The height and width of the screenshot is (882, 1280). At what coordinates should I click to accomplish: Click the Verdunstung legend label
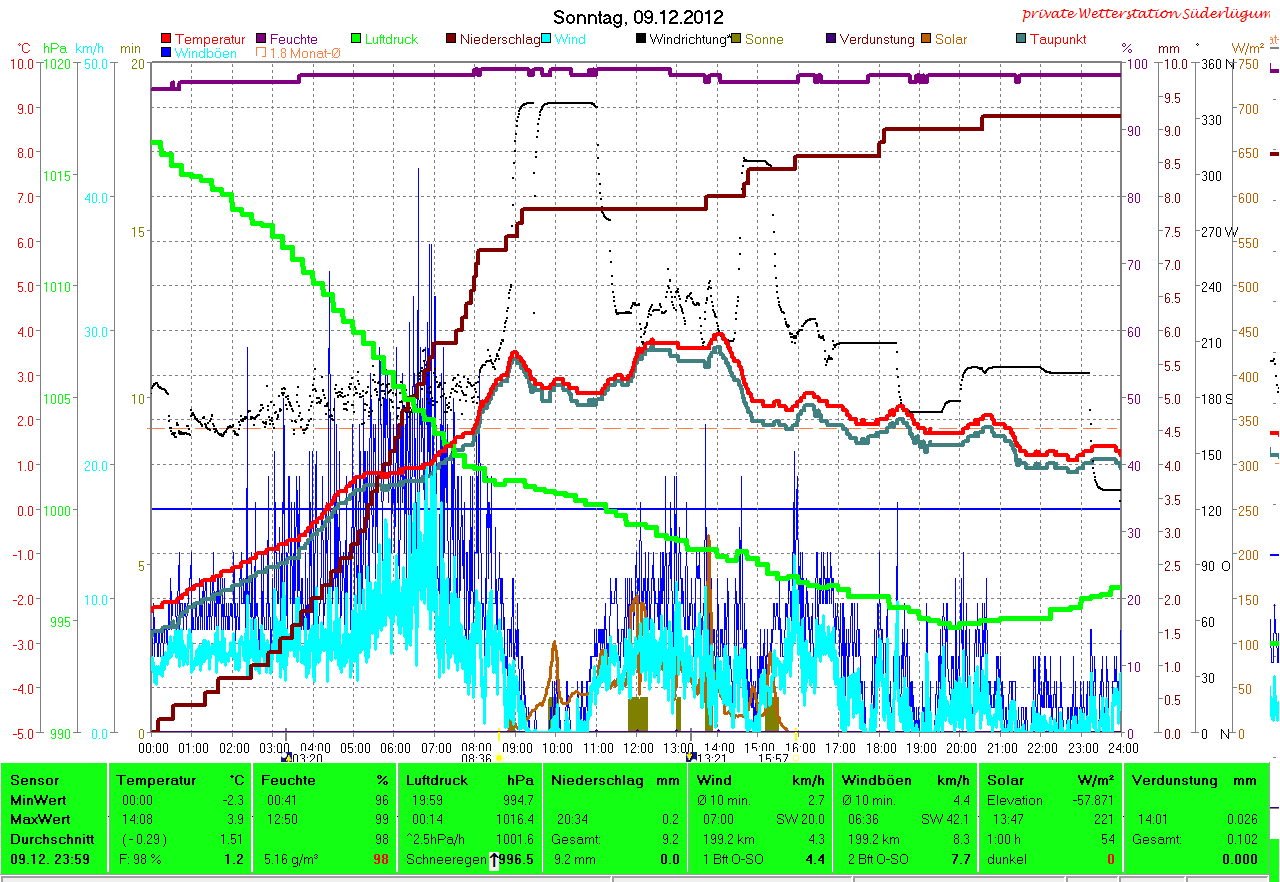tap(876, 40)
